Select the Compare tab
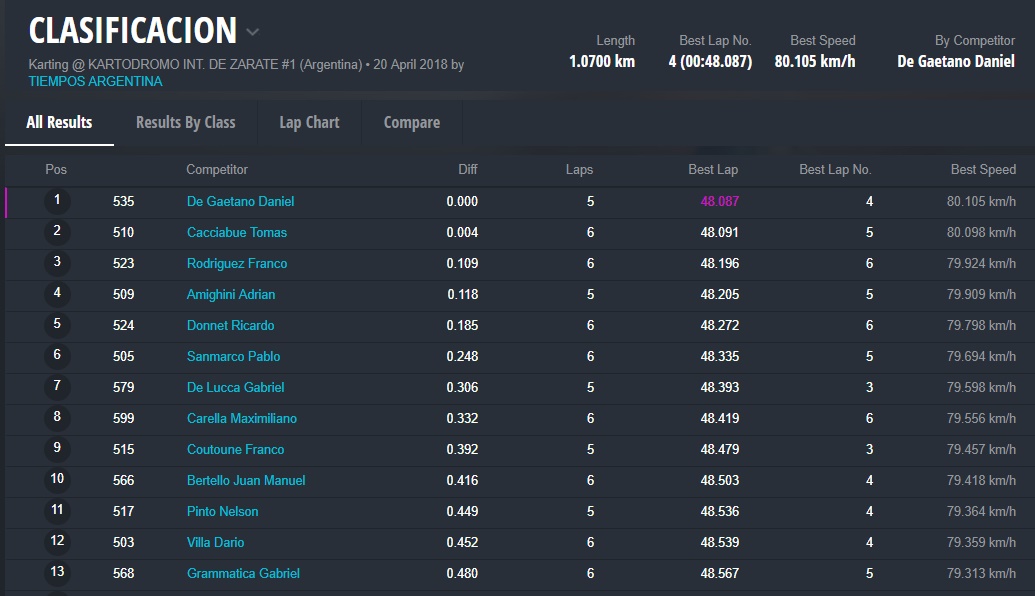Viewport: 1035px width, 596px height. (411, 122)
